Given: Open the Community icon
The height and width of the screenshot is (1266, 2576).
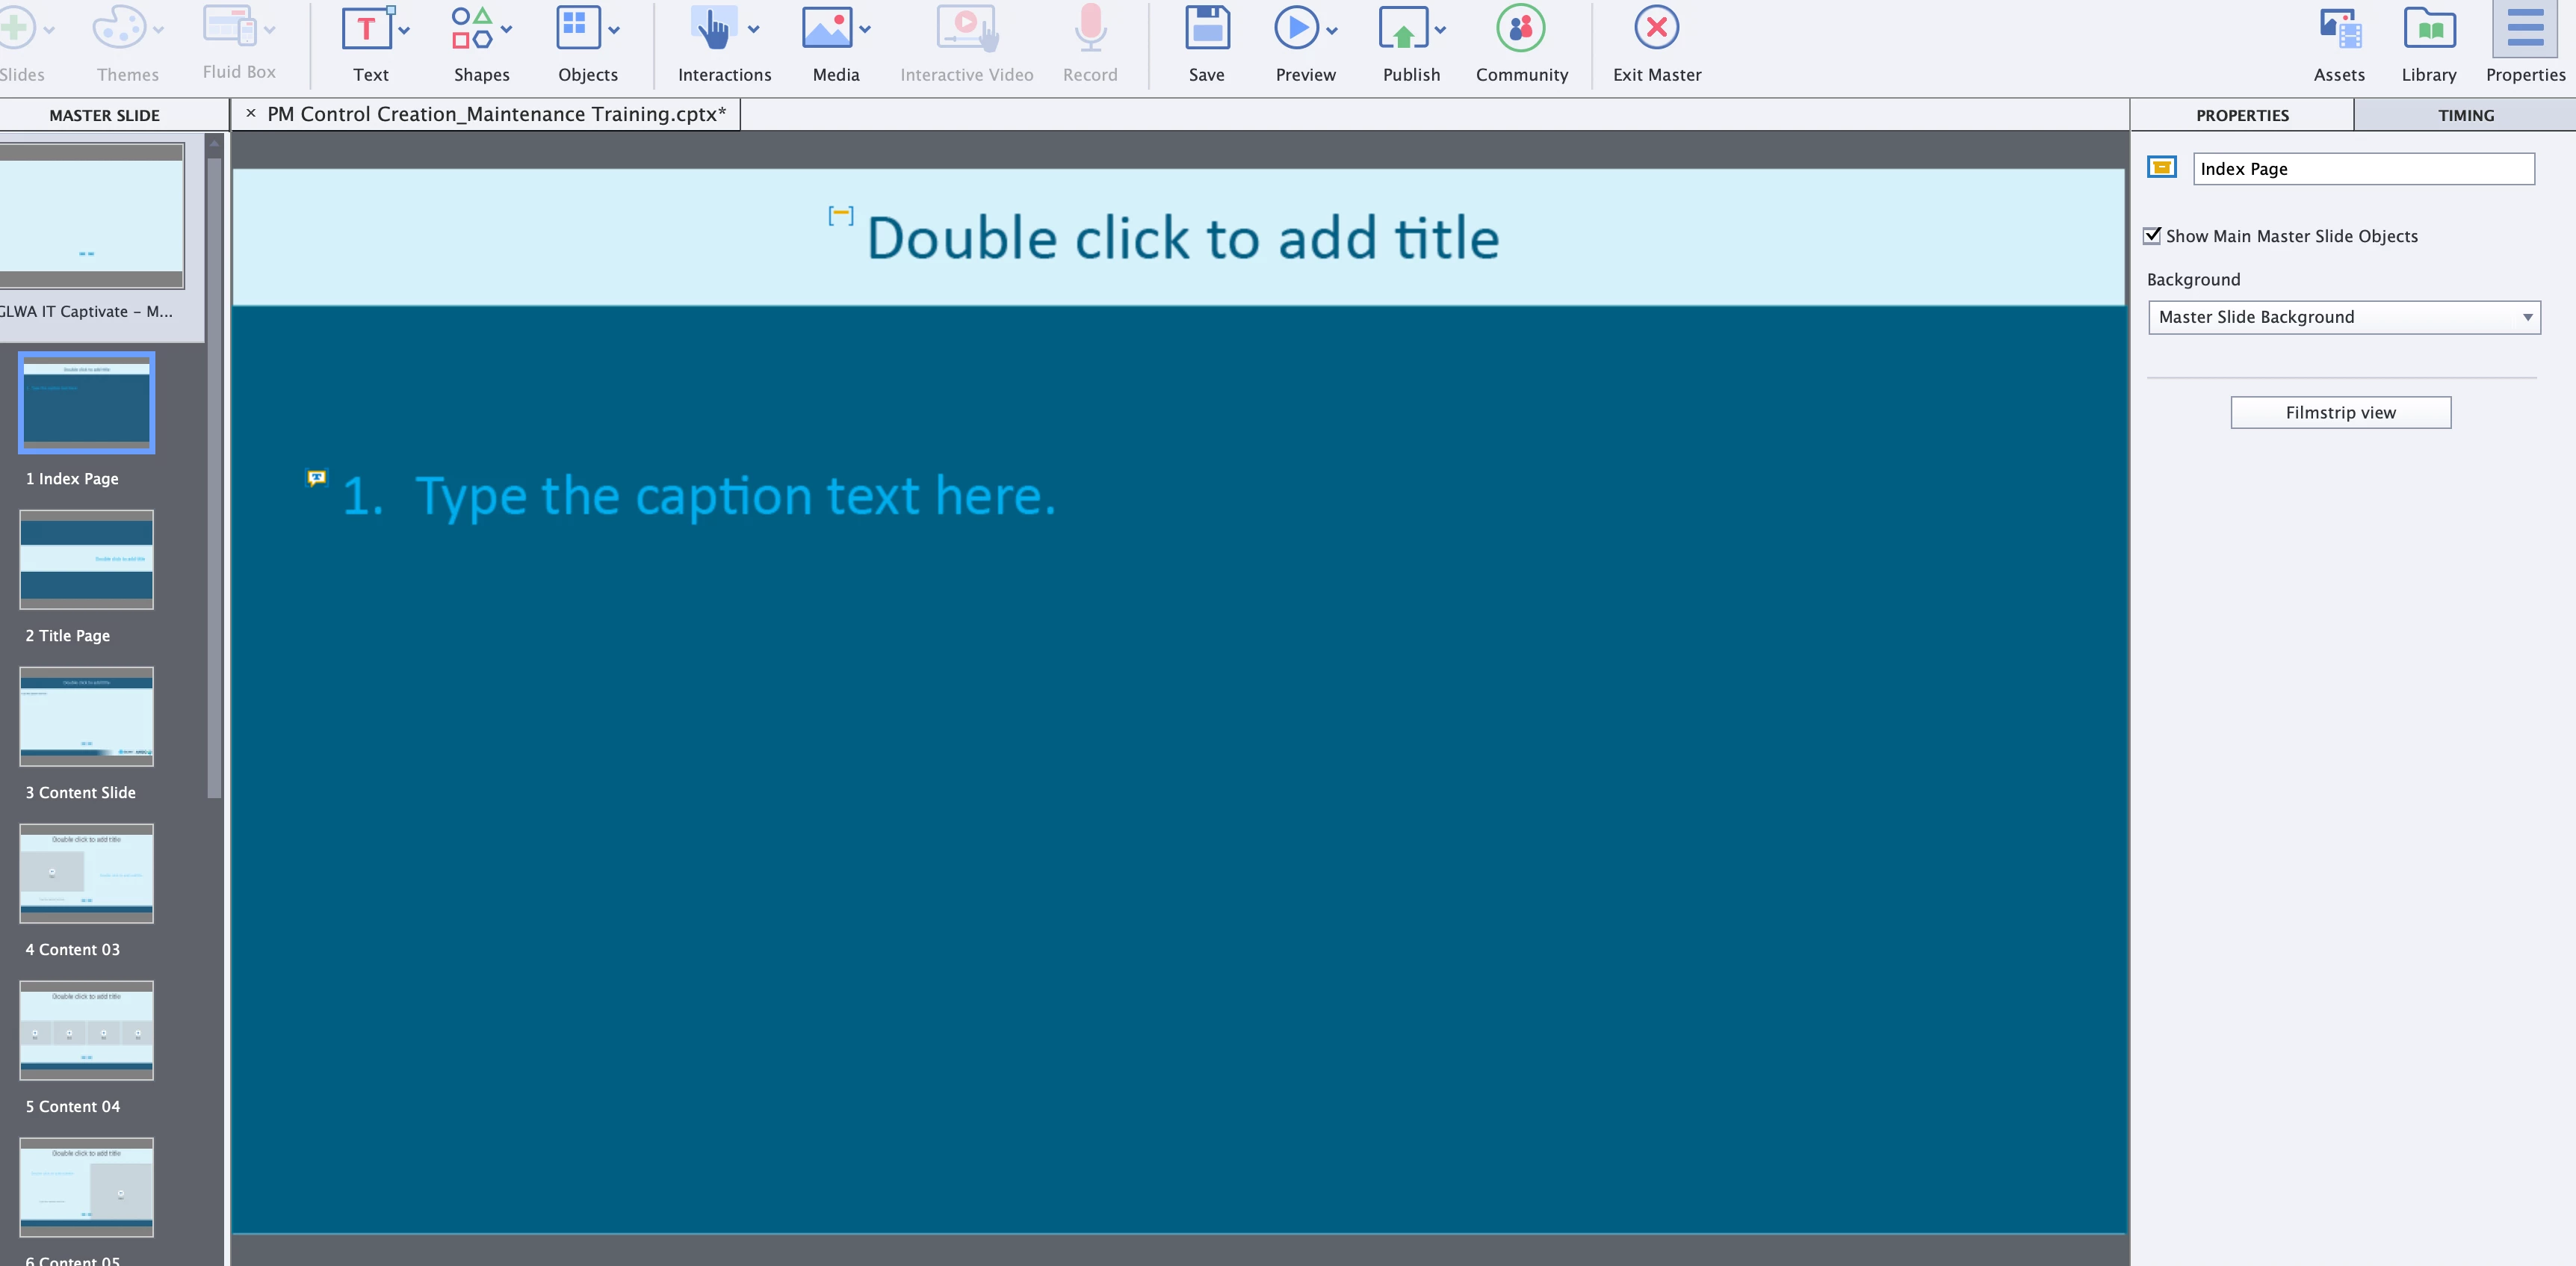Looking at the screenshot, I should click(x=1520, y=29).
